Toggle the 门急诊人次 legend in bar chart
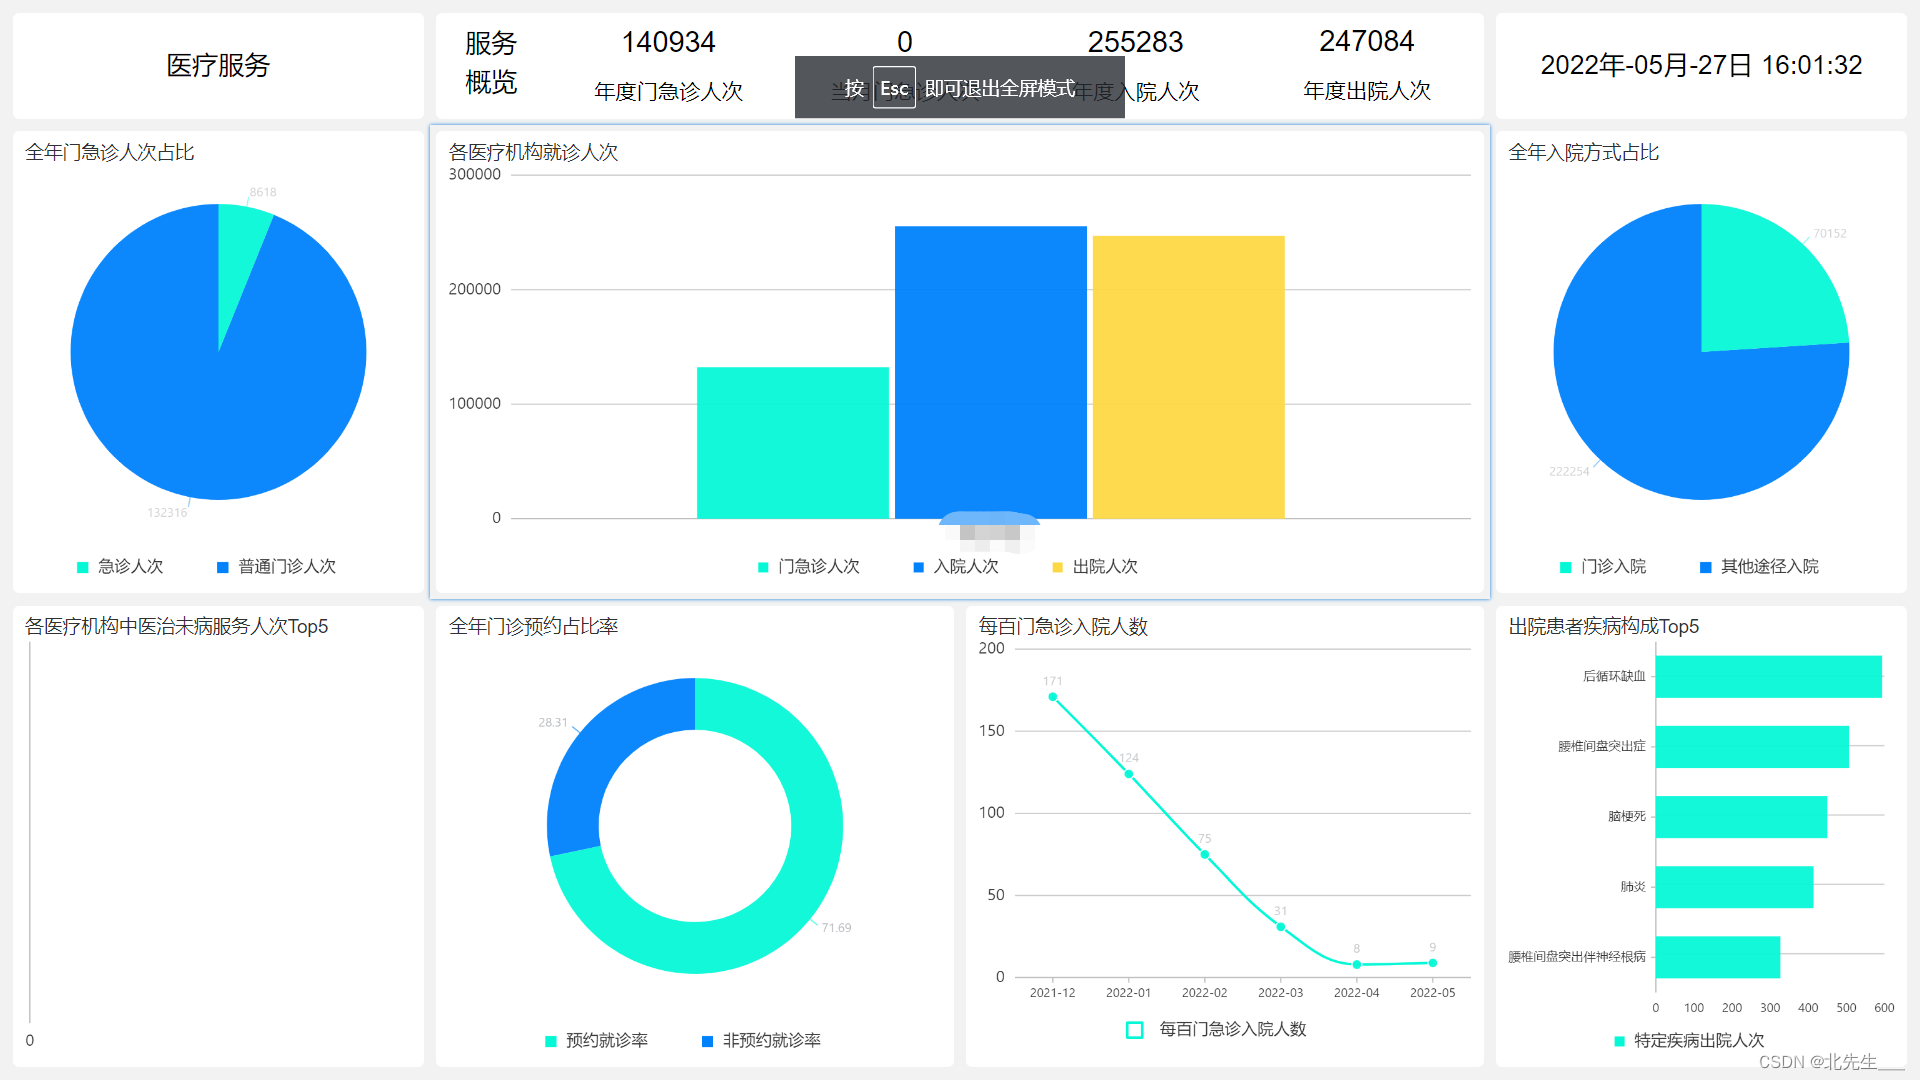The width and height of the screenshot is (1920, 1080). pyautogui.click(x=808, y=567)
